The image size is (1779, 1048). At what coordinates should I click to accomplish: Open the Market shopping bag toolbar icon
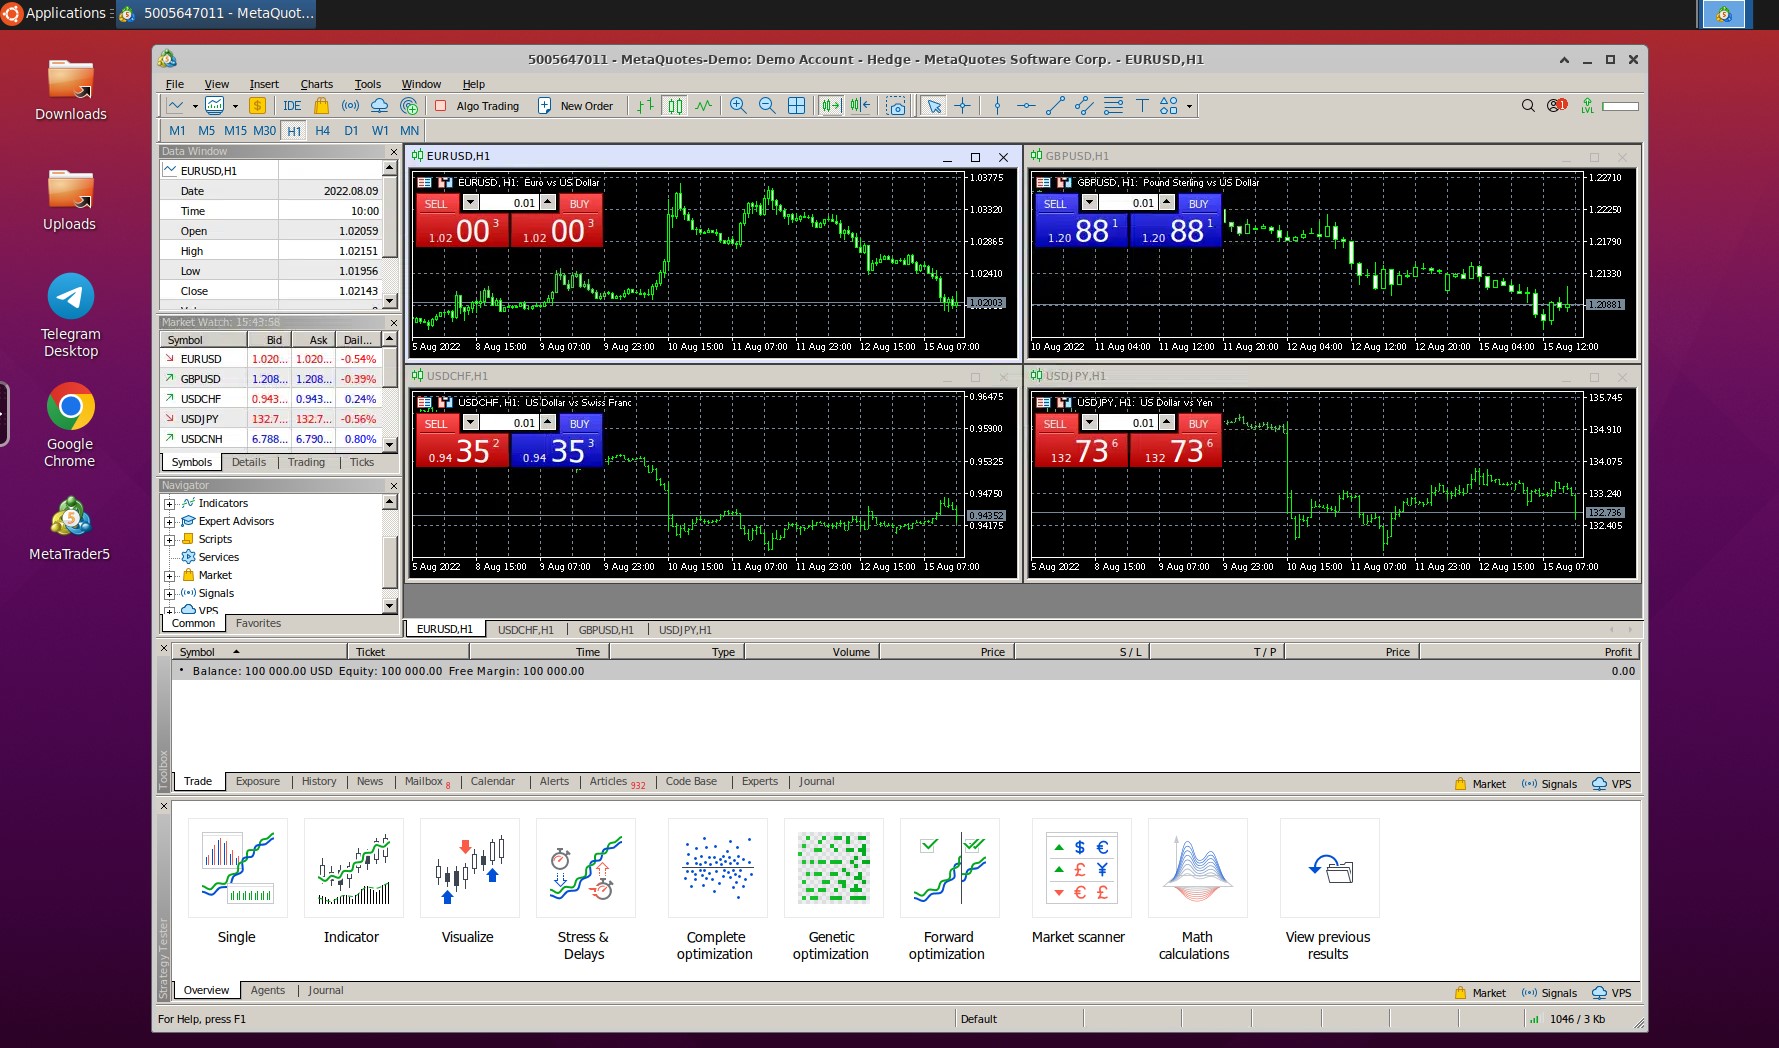321,106
